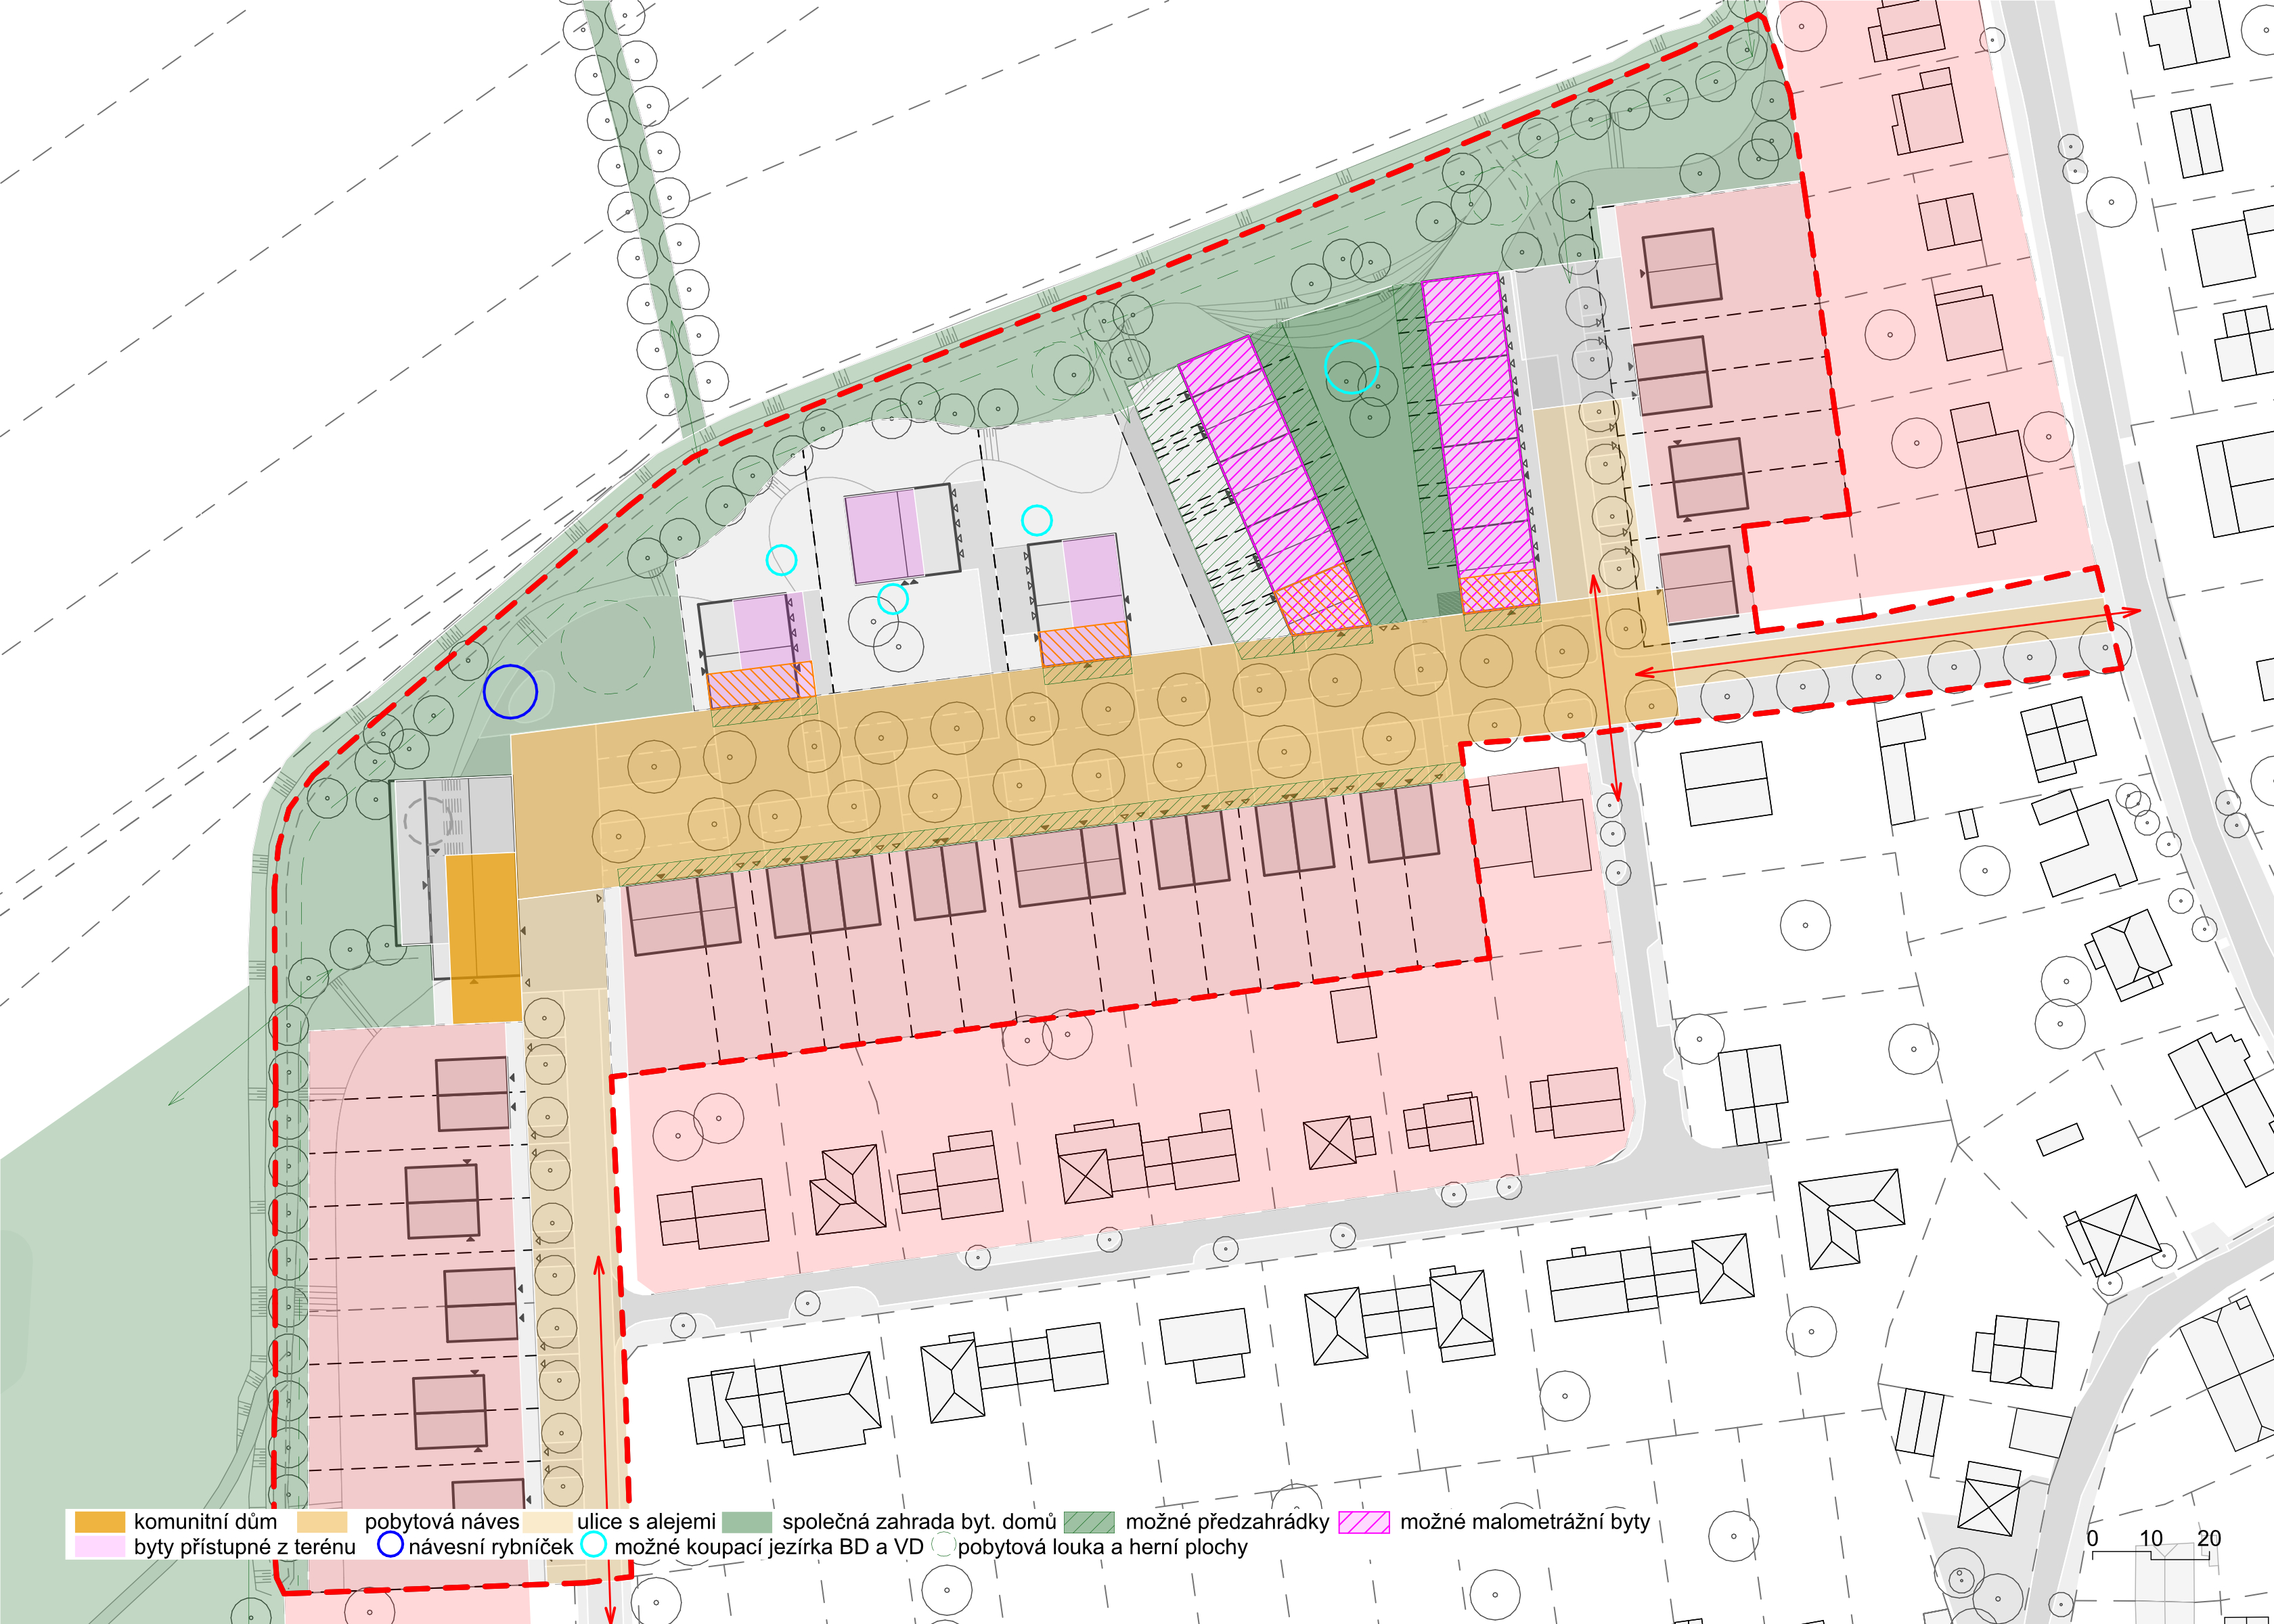Click the ulice s alejemi legend swatch

pos(547,1522)
